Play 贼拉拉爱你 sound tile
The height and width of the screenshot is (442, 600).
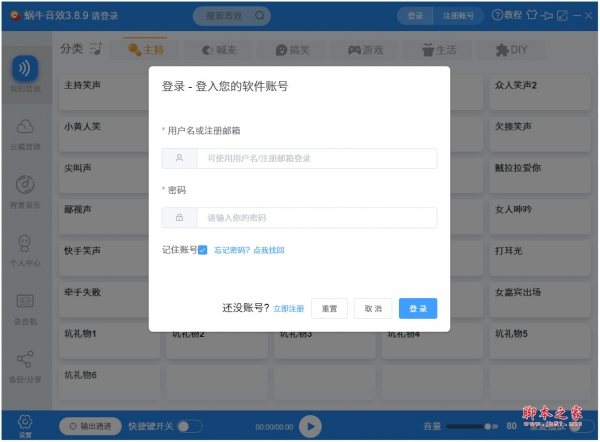pos(540,175)
